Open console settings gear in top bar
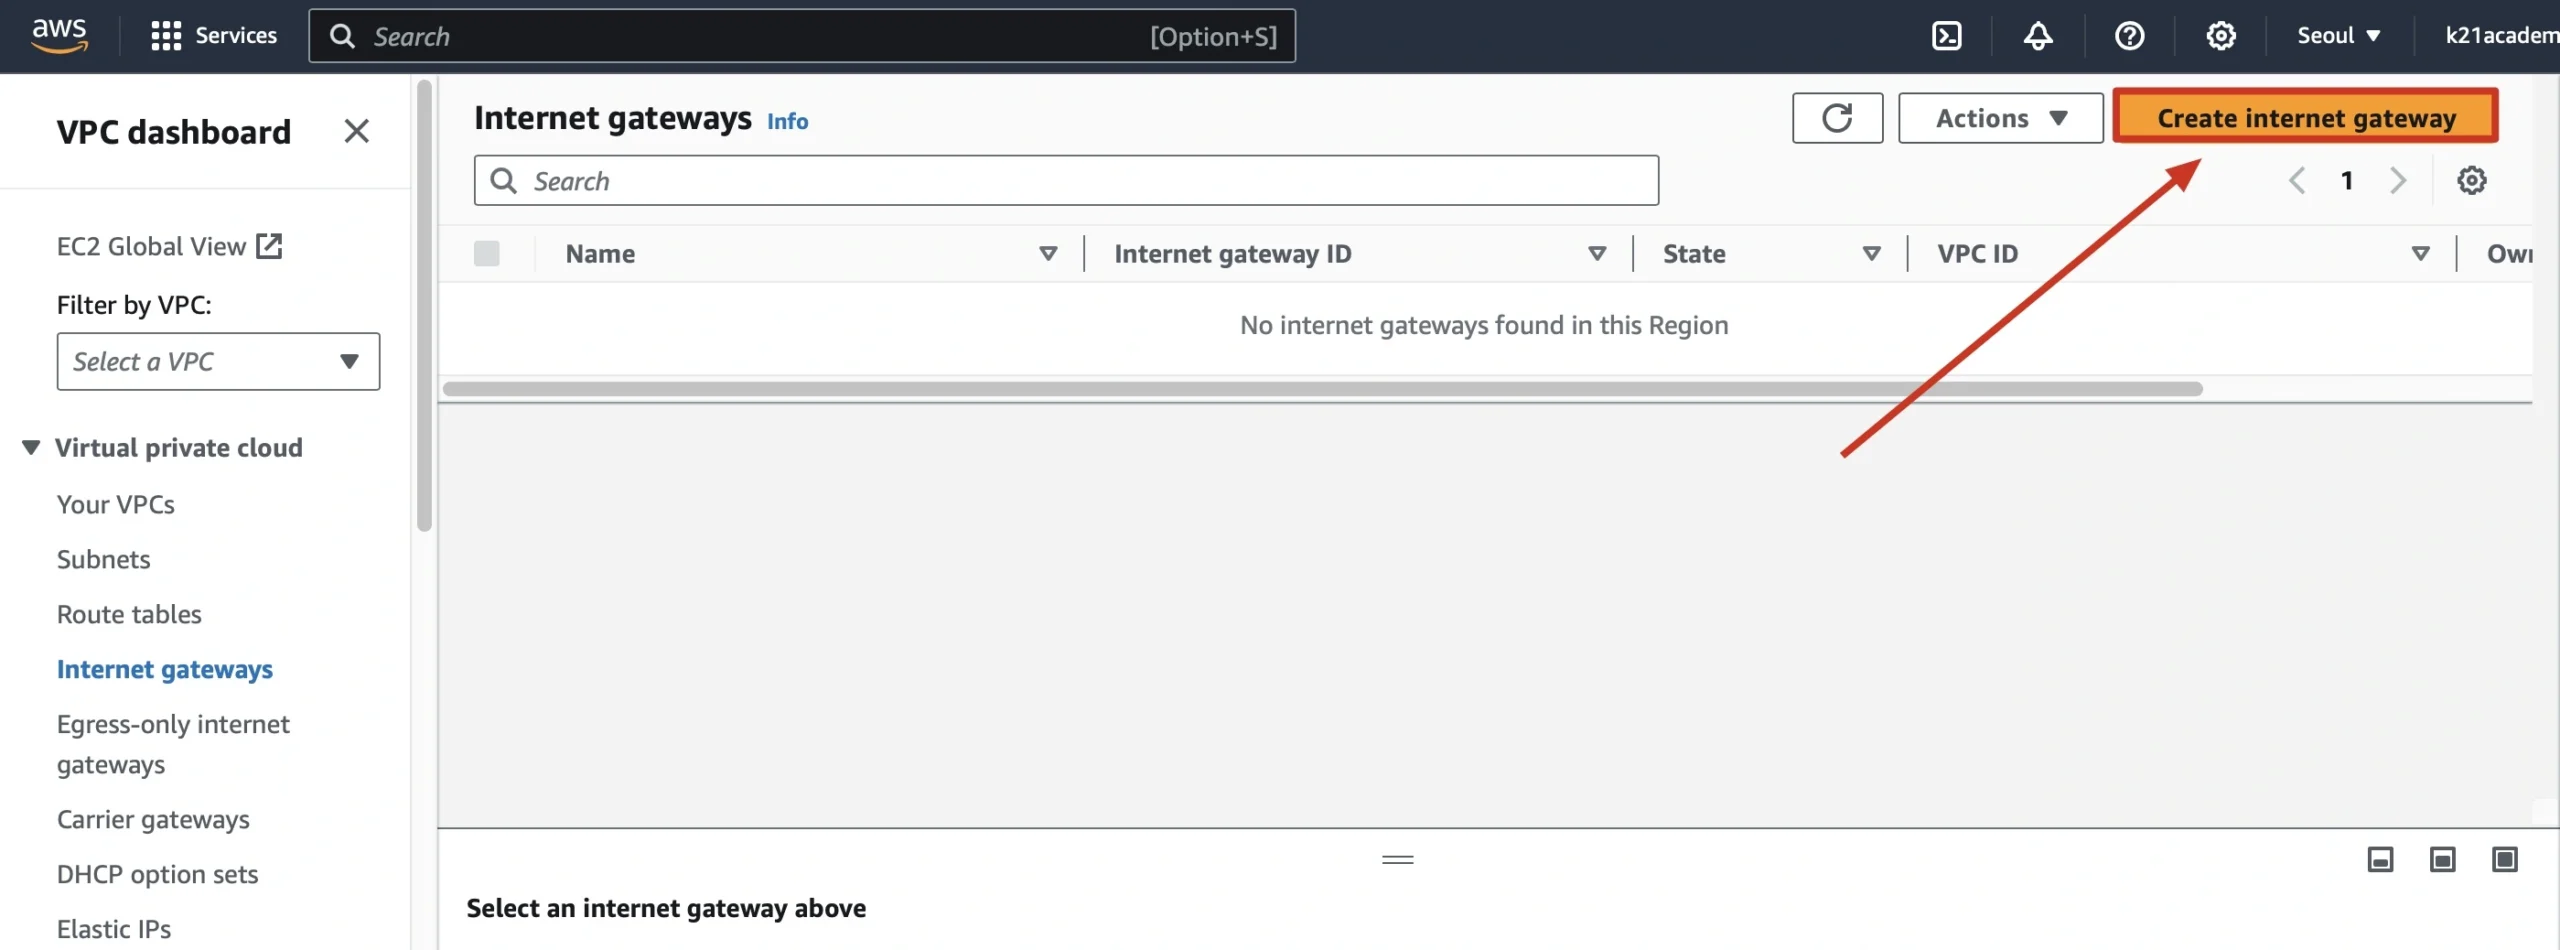The width and height of the screenshot is (2560, 950). coord(2220,36)
